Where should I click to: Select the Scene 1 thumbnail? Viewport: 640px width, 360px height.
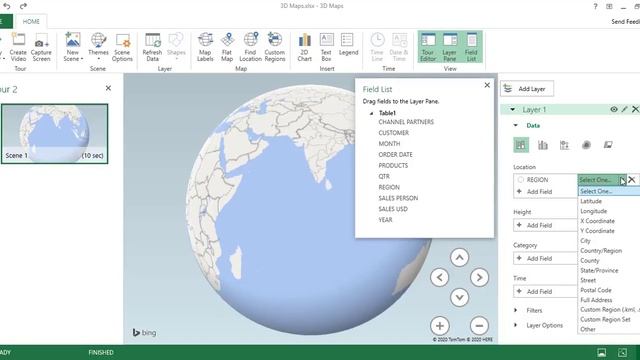tap(55, 133)
